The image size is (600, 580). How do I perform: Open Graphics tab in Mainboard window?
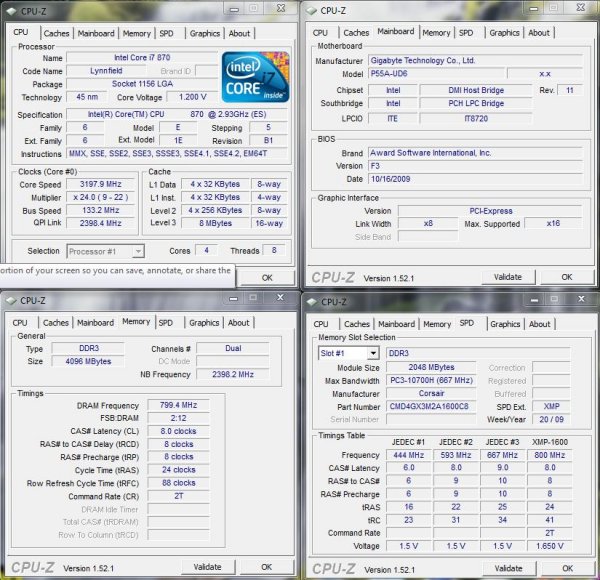point(504,33)
